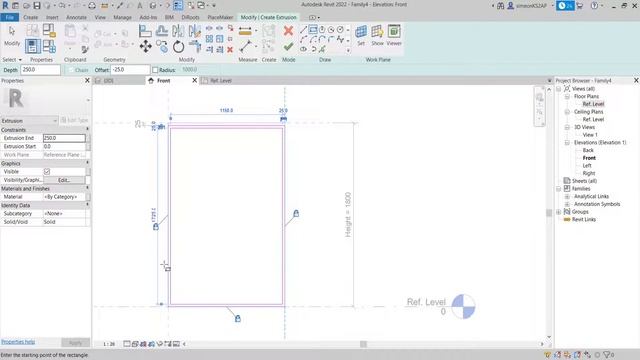The height and width of the screenshot is (360, 640).
Task: Select the Ellipse draw tool
Action: click(303, 49)
